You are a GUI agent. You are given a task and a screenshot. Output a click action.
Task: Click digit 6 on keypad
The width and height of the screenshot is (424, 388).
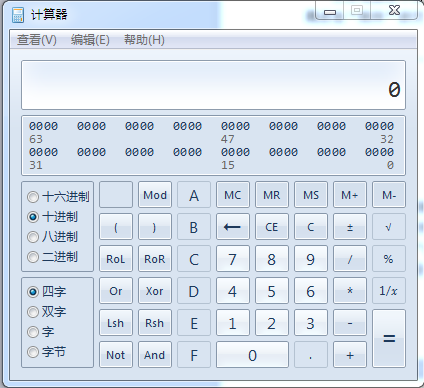[311, 291]
